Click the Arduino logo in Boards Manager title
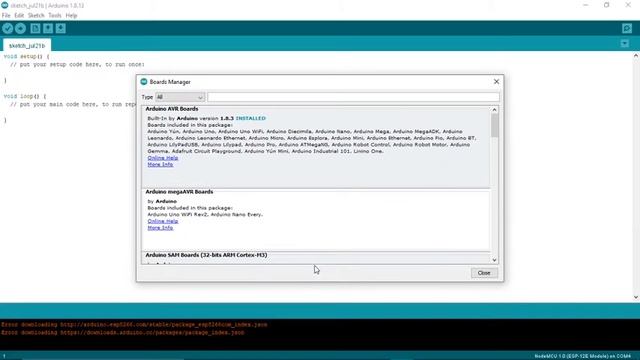640x360 pixels. (144, 82)
